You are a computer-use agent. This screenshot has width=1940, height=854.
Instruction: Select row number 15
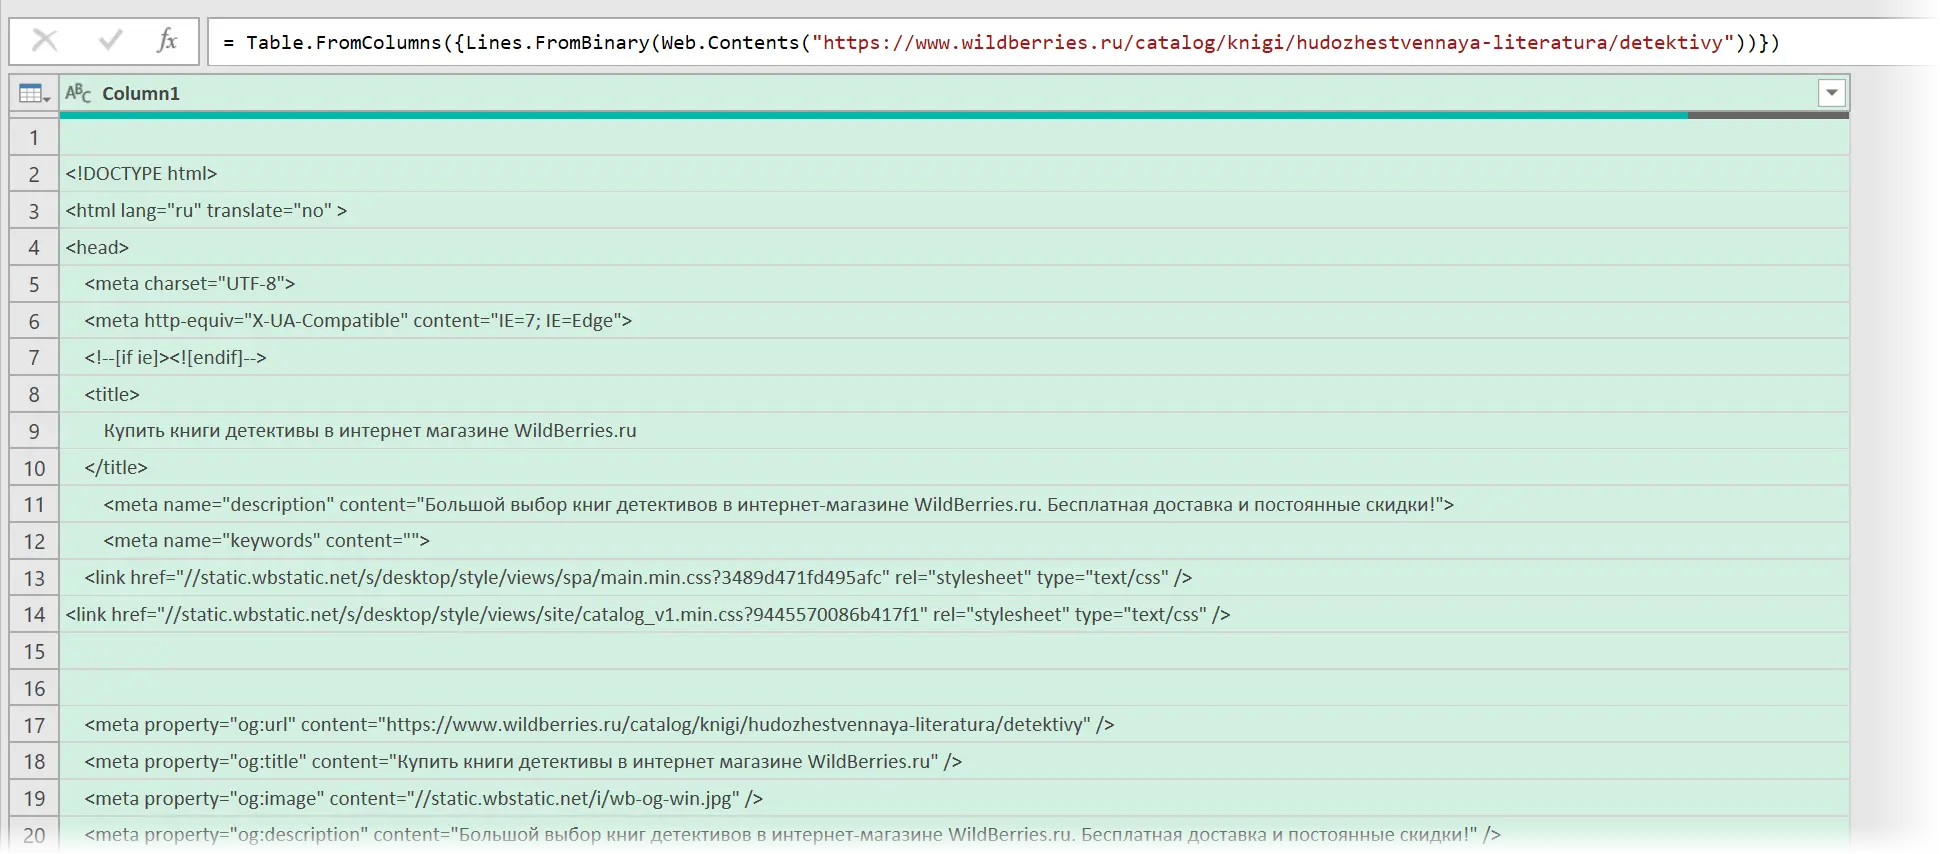34,651
